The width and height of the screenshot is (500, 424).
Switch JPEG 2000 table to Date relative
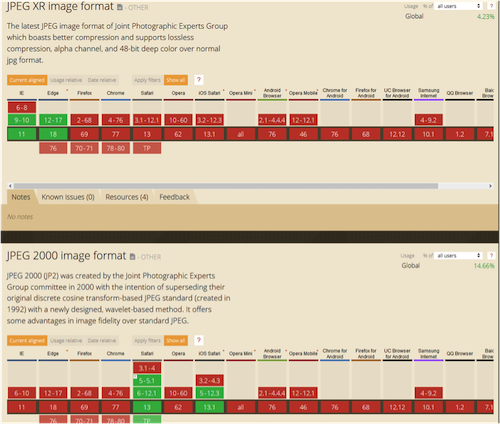(x=102, y=340)
